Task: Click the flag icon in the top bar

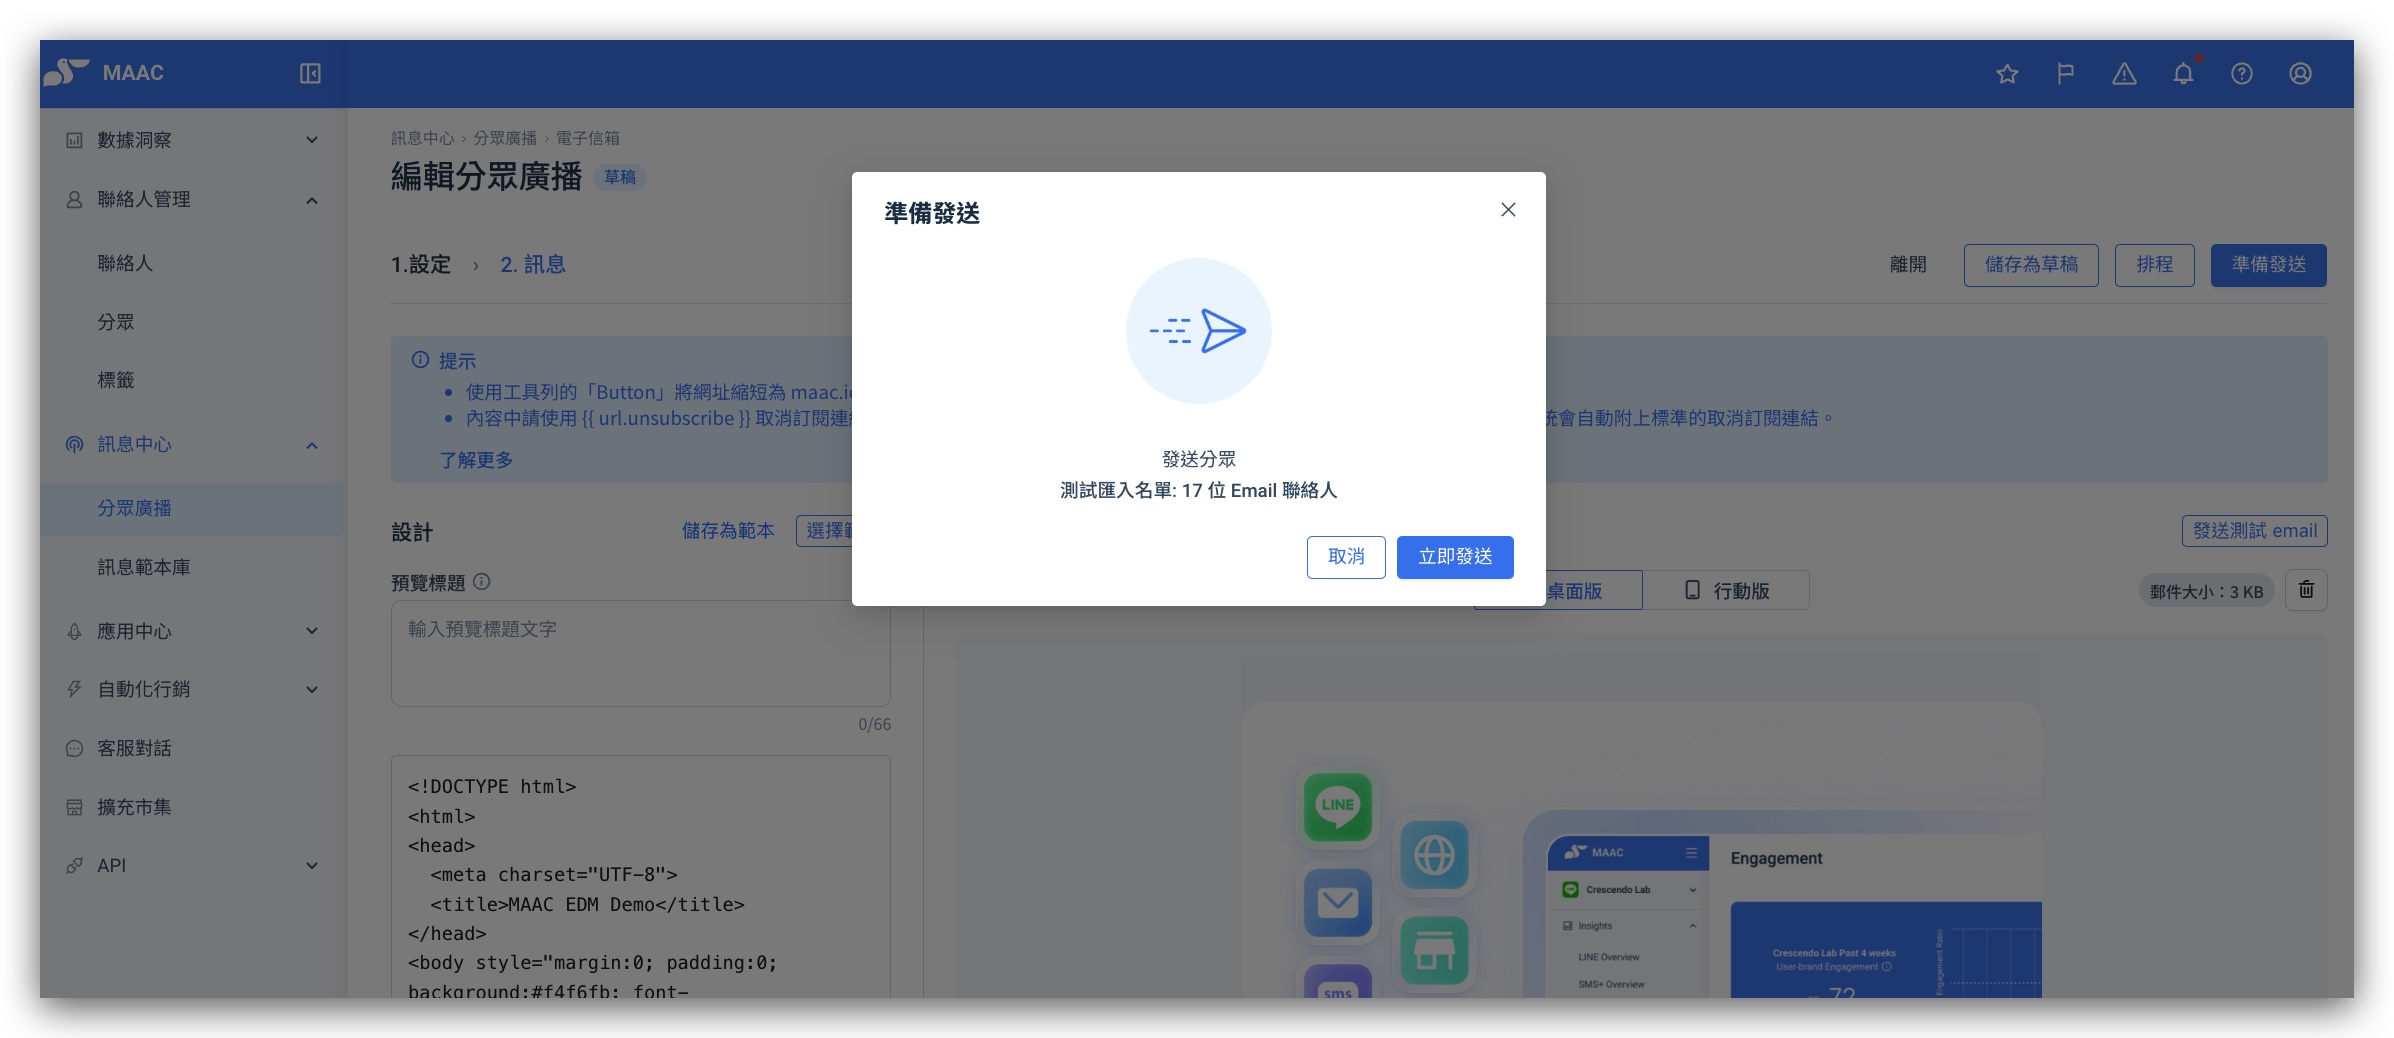Action: [x=2065, y=73]
